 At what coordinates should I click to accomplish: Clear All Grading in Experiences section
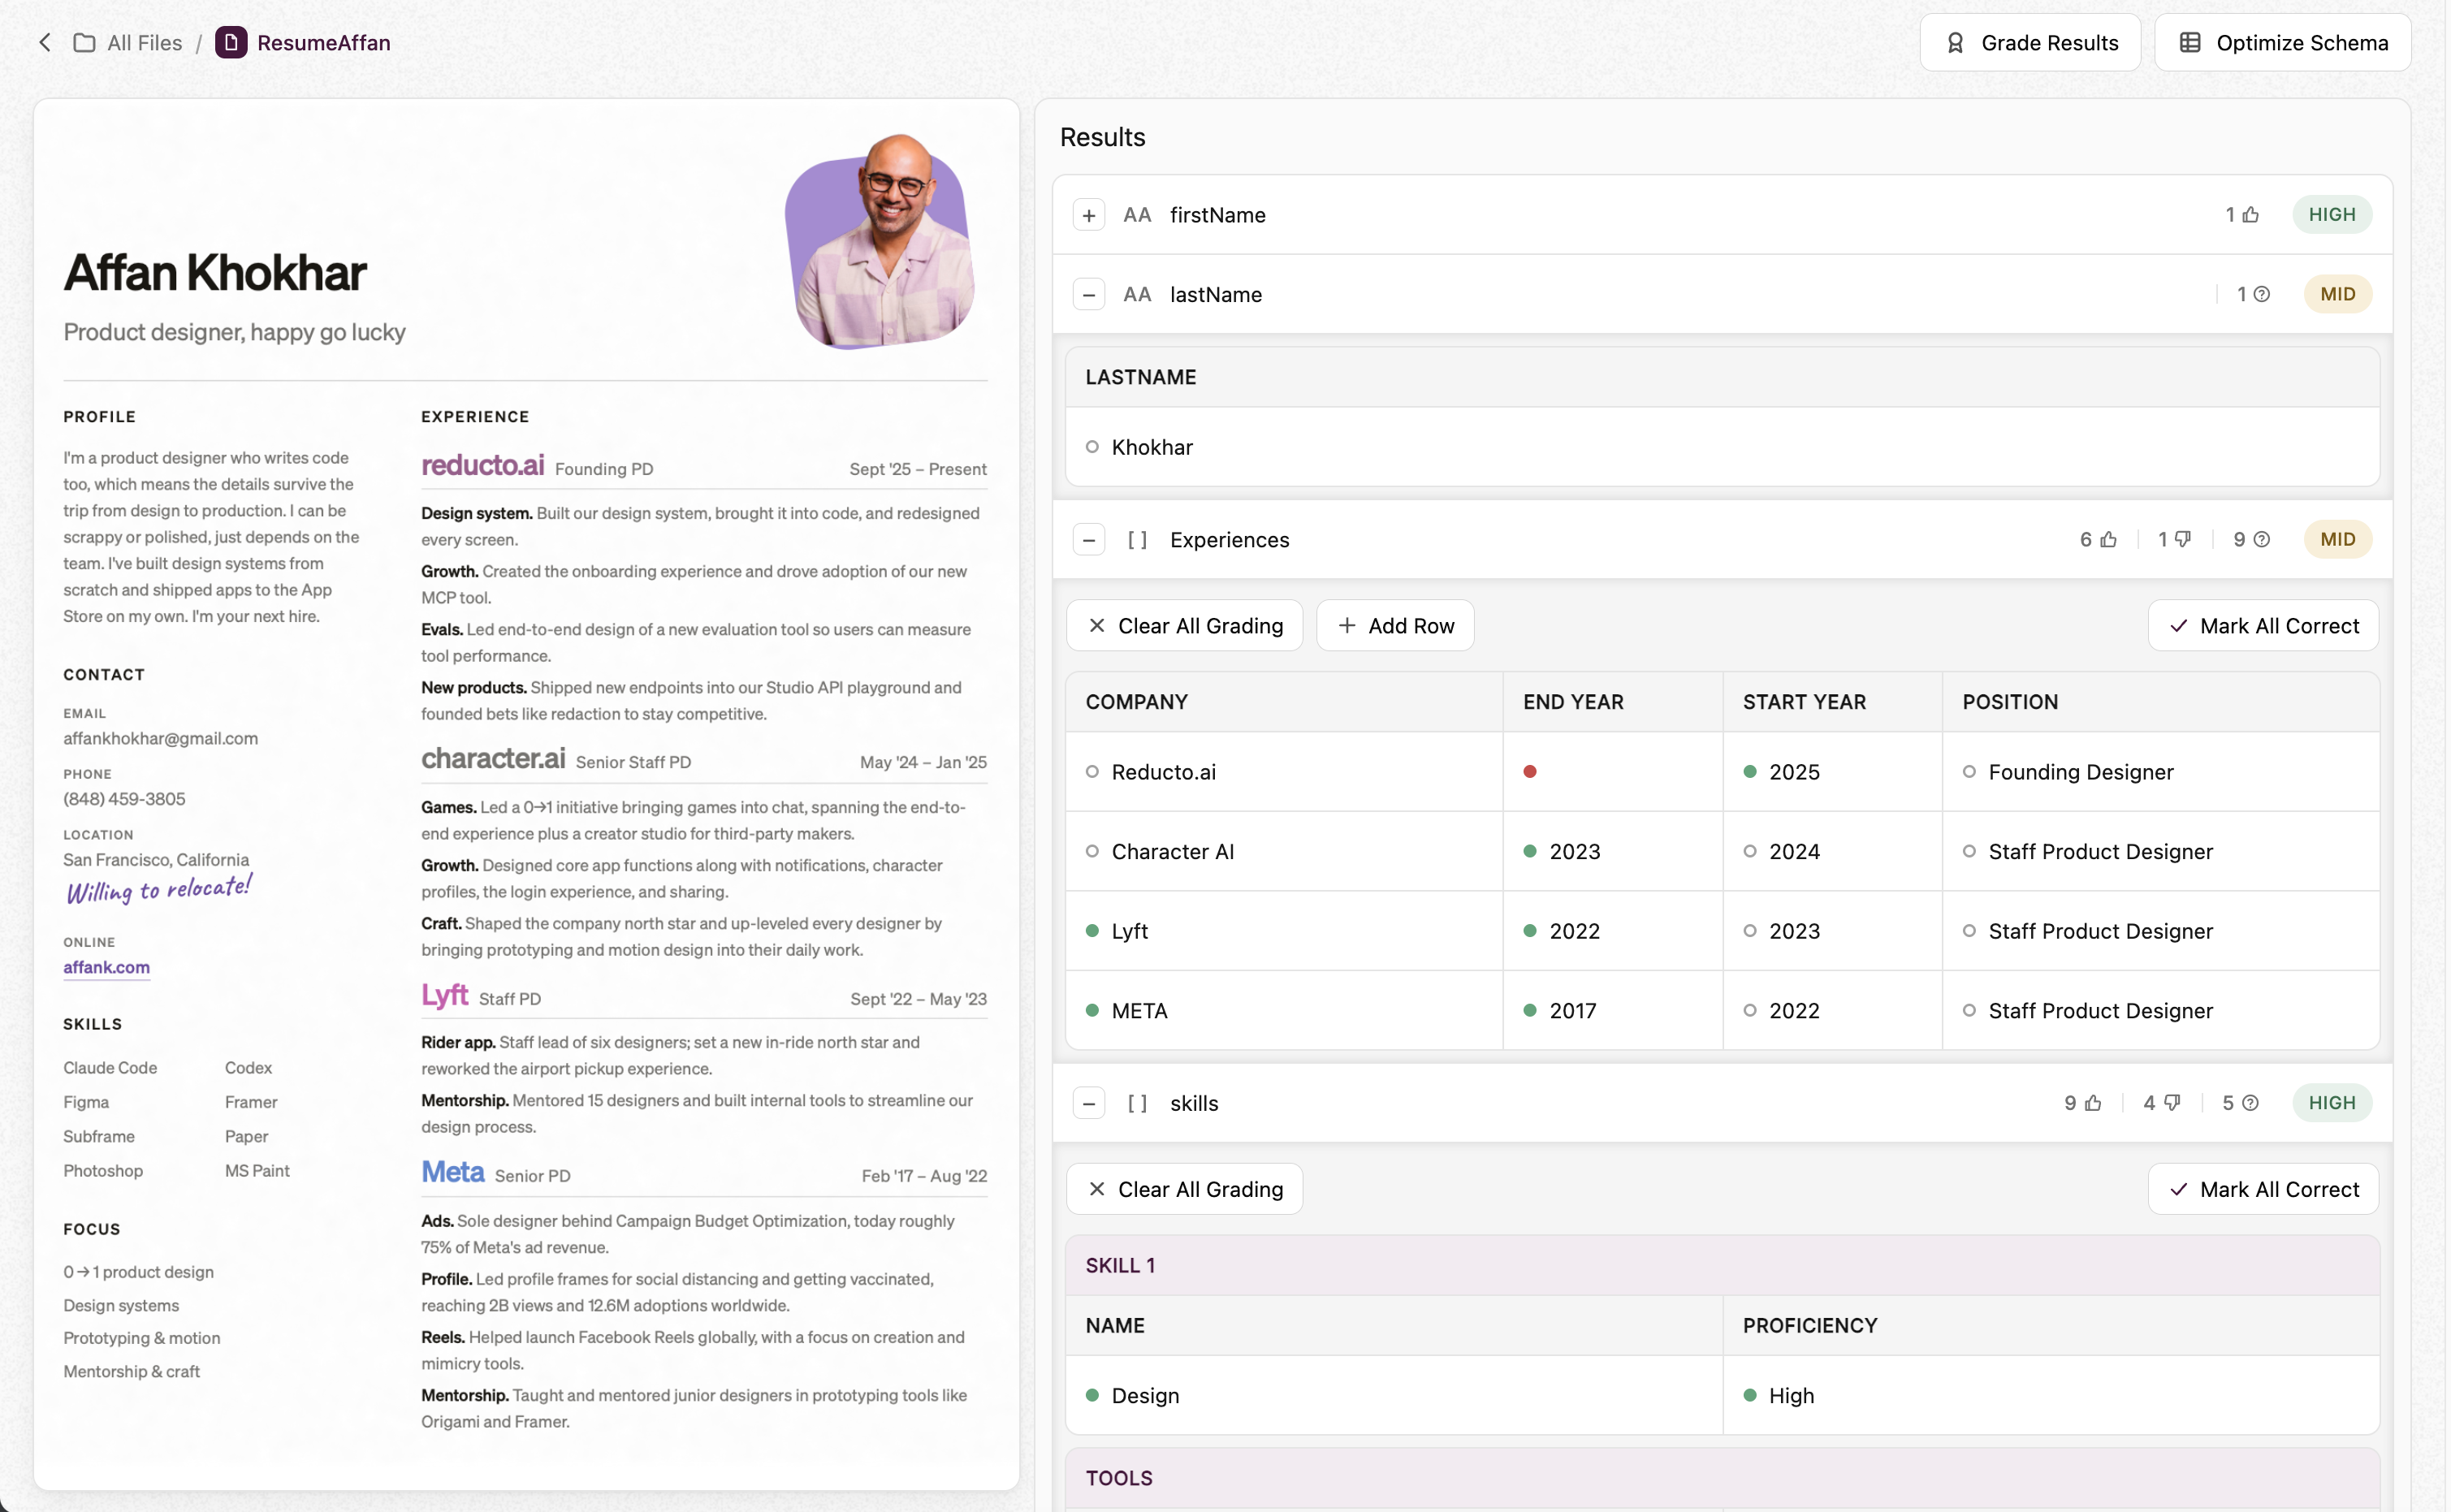[1184, 625]
